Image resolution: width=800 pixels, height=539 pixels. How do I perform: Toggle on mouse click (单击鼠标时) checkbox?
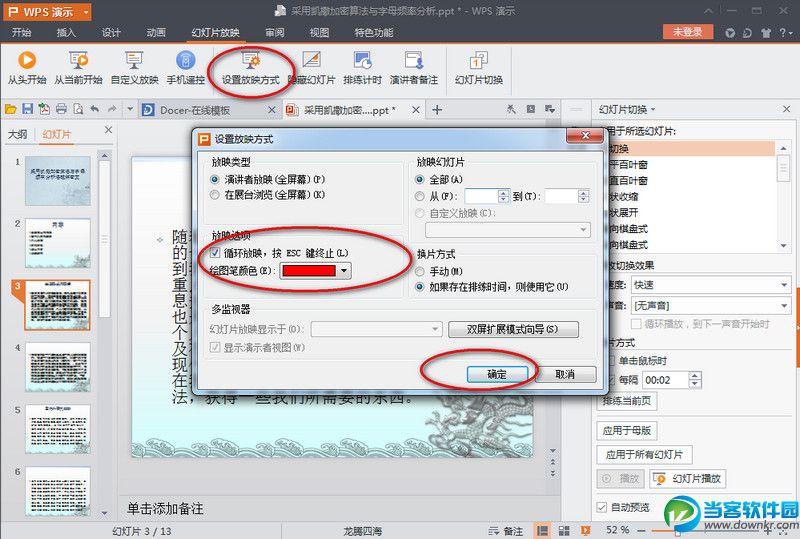click(611, 361)
